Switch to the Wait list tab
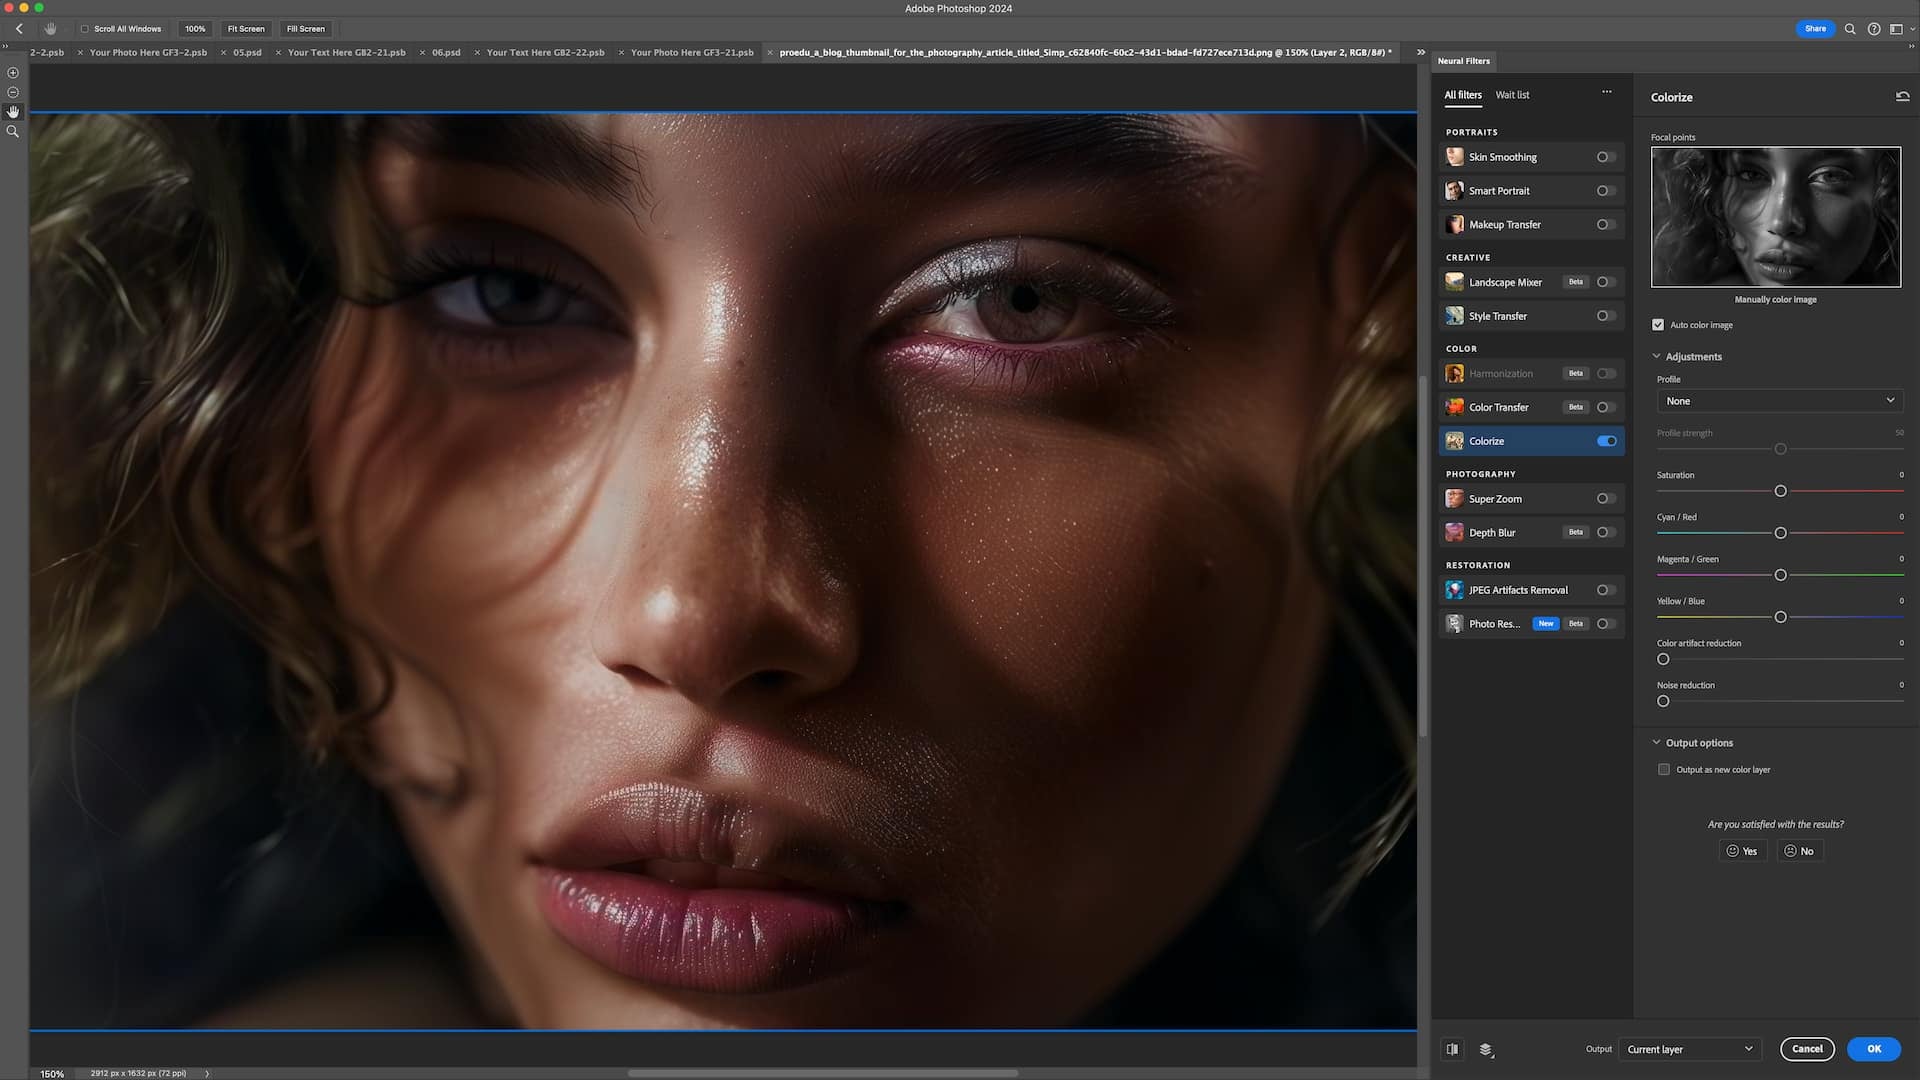This screenshot has height=1080, width=1920. coord(1512,95)
